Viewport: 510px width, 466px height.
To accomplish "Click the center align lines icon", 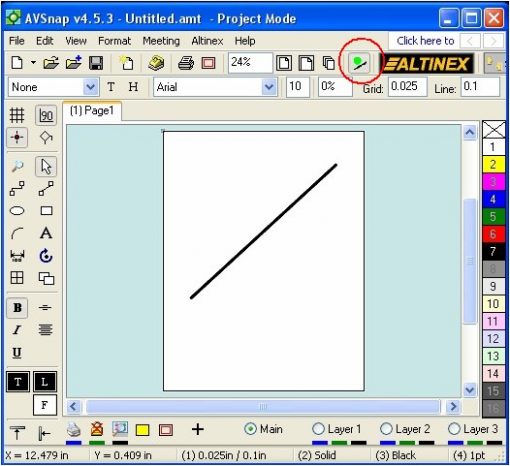I will click(x=45, y=330).
